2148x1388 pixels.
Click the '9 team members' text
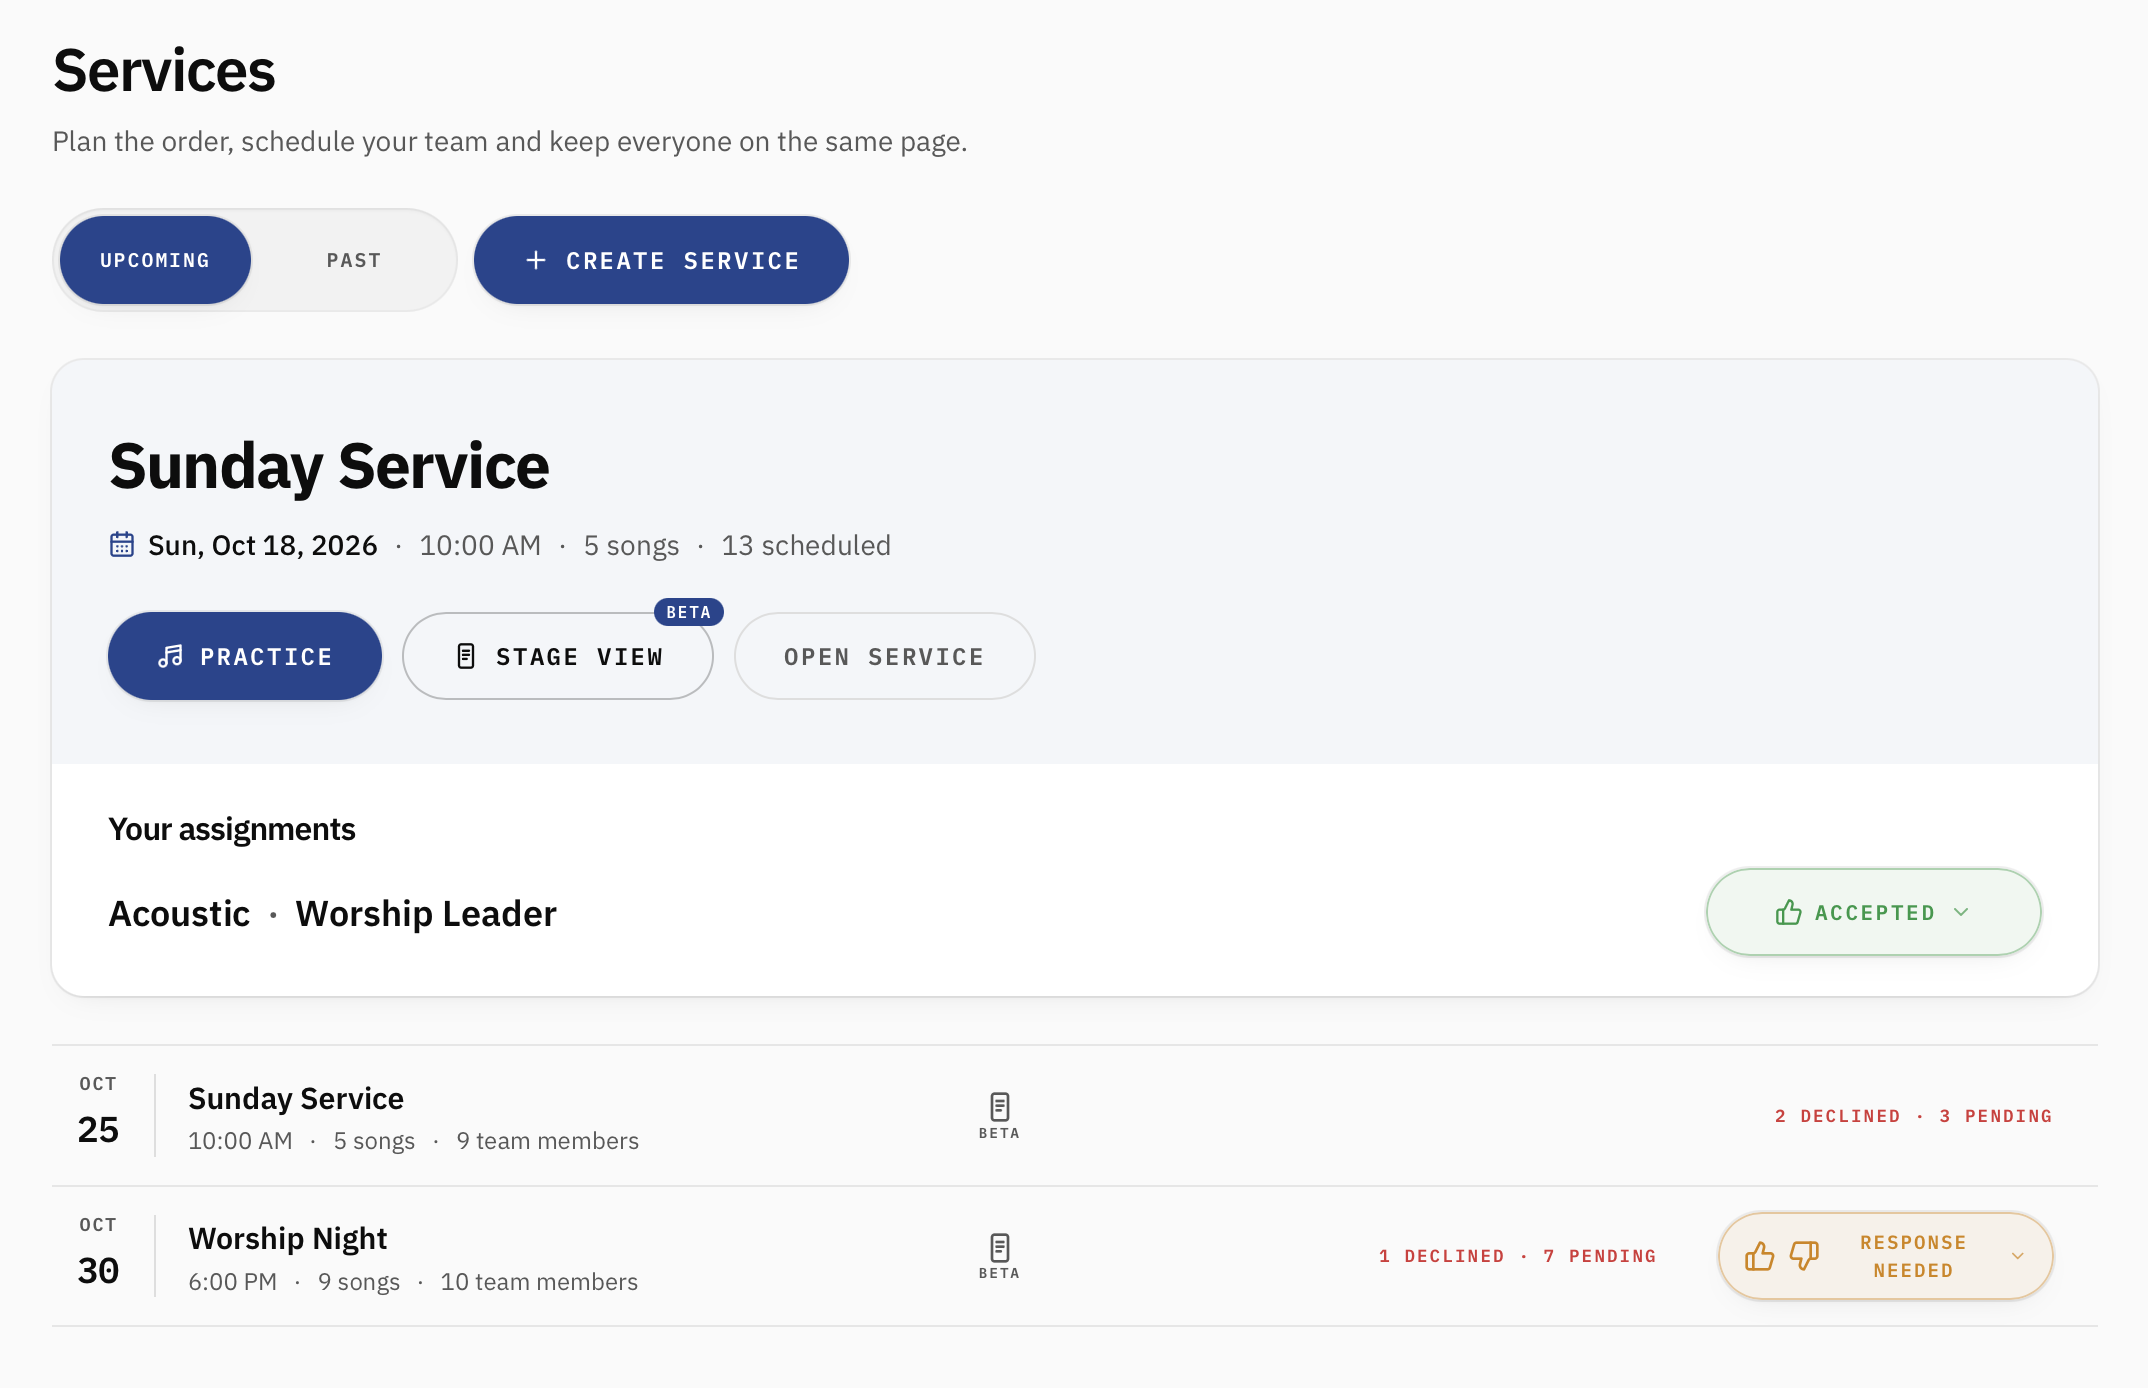click(547, 1141)
